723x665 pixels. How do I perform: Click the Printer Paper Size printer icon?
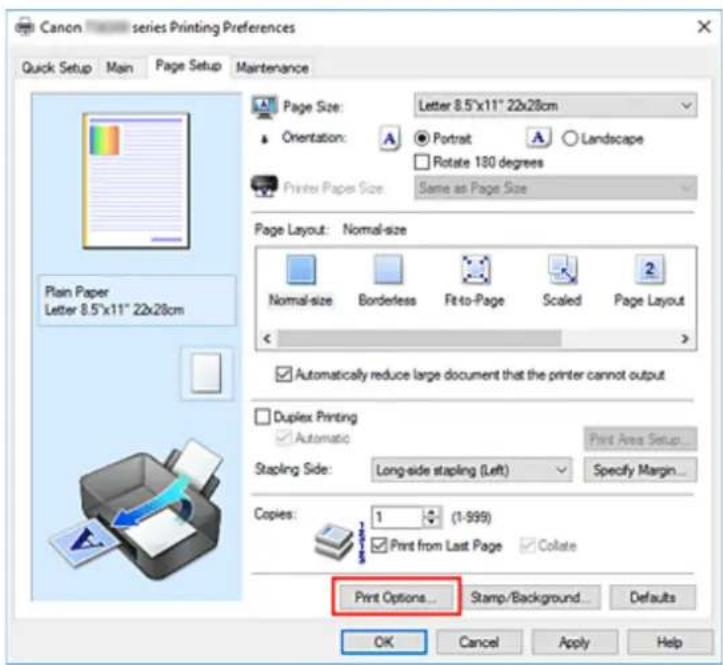tap(264, 187)
